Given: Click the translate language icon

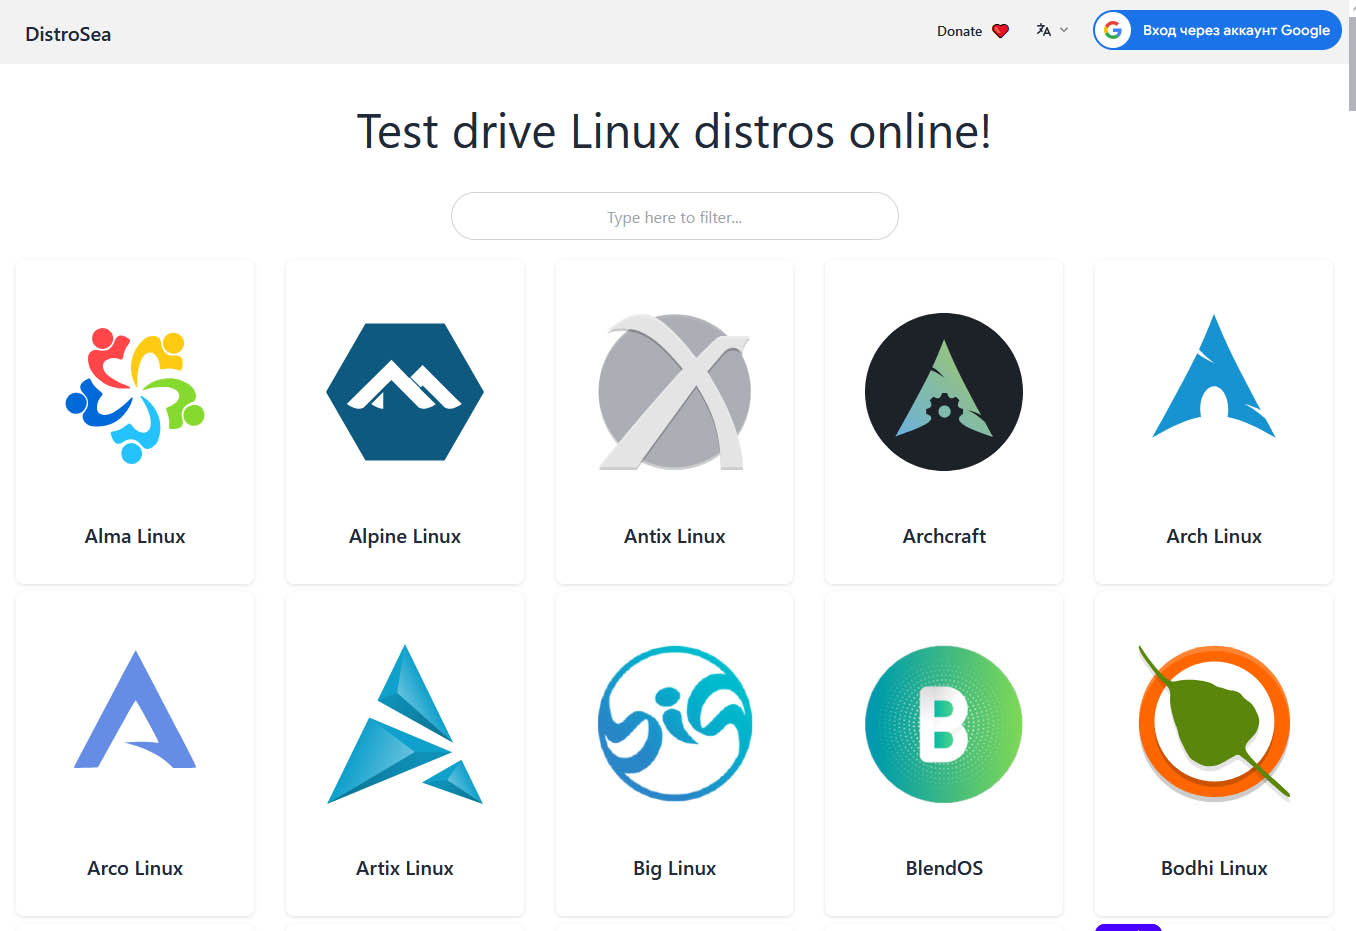Looking at the screenshot, I should click(1043, 30).
